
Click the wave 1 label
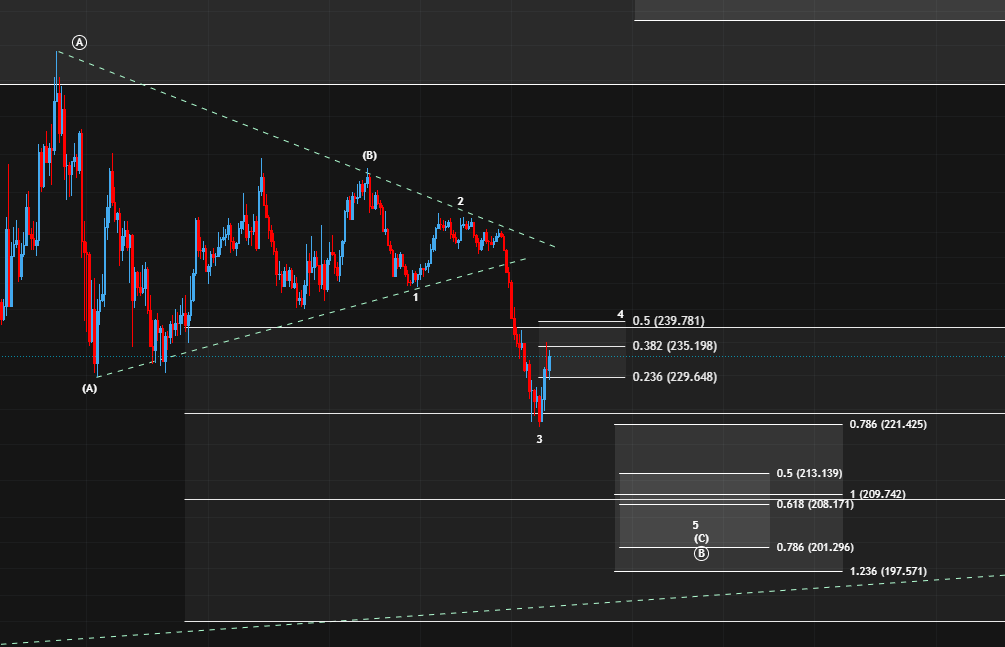415,298
